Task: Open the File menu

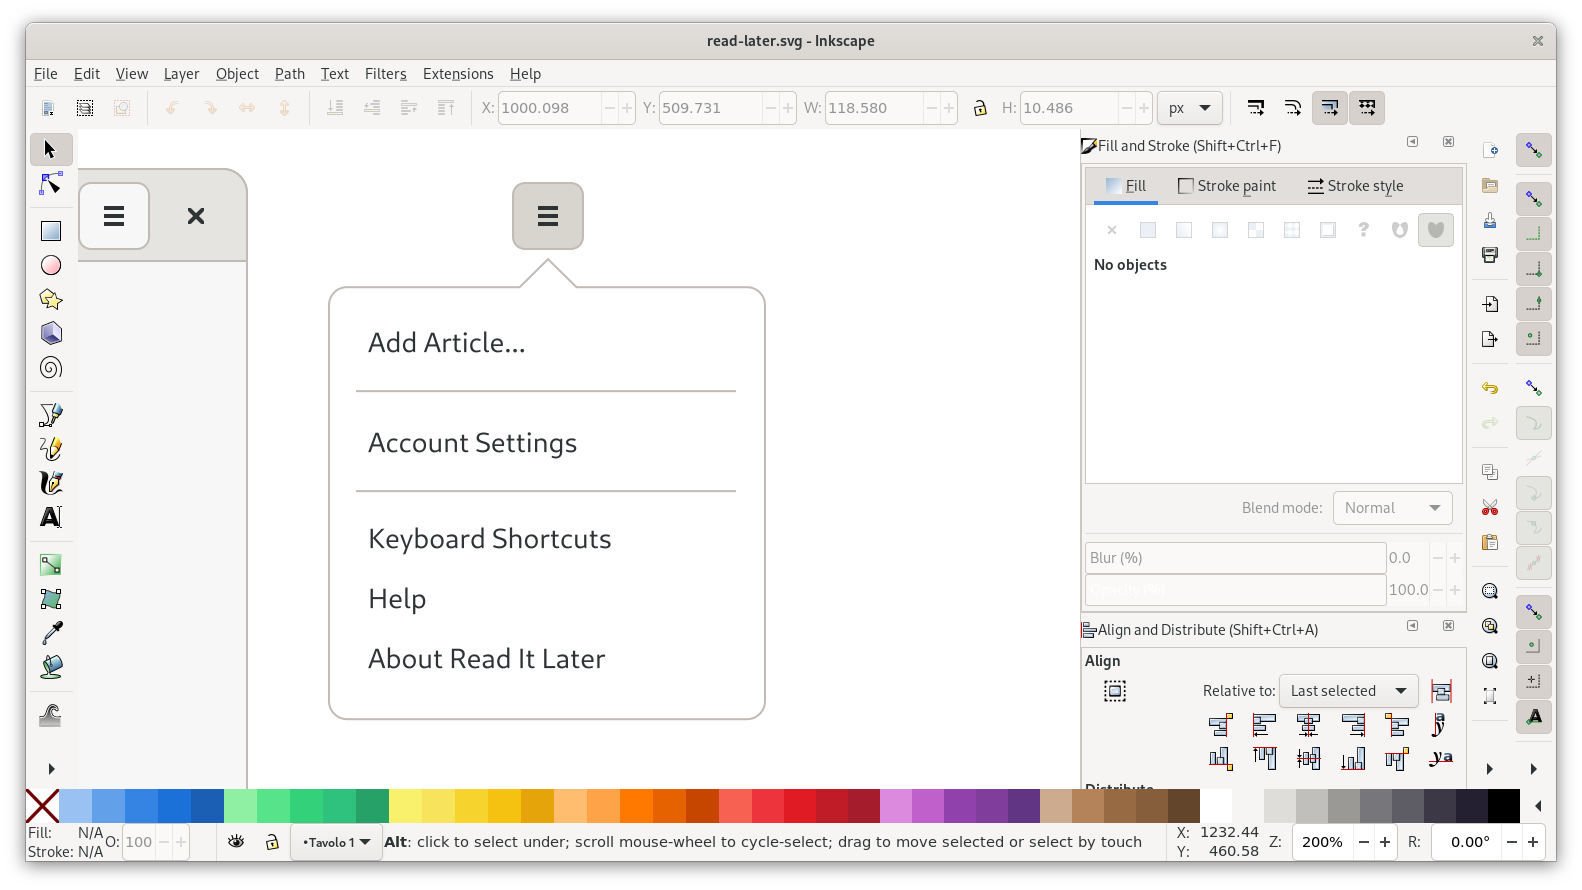Action: (46, 74)
